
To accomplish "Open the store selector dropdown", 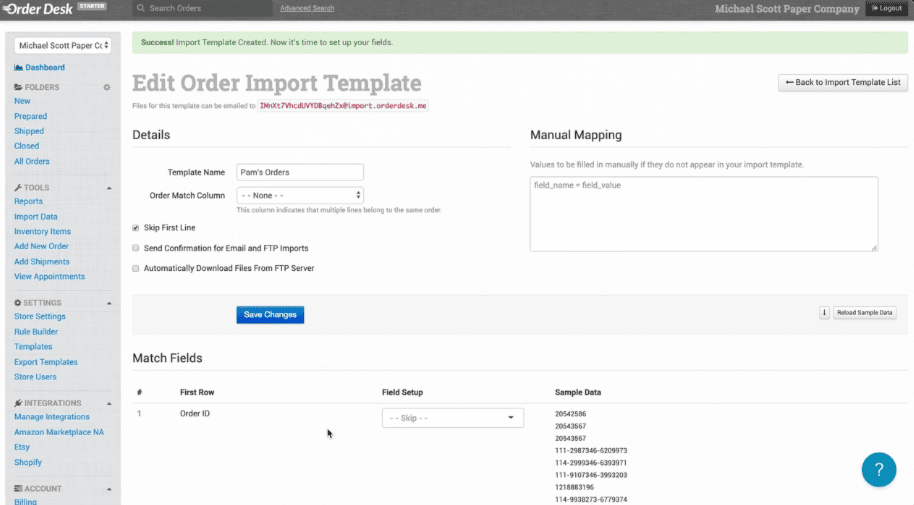I will [x=62, y=45].
